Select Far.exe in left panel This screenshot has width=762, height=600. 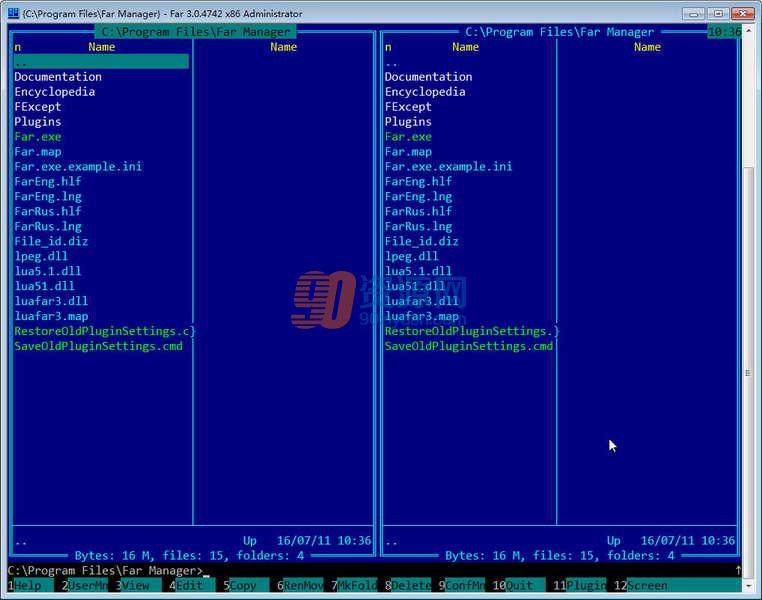[x=37, y=137]
